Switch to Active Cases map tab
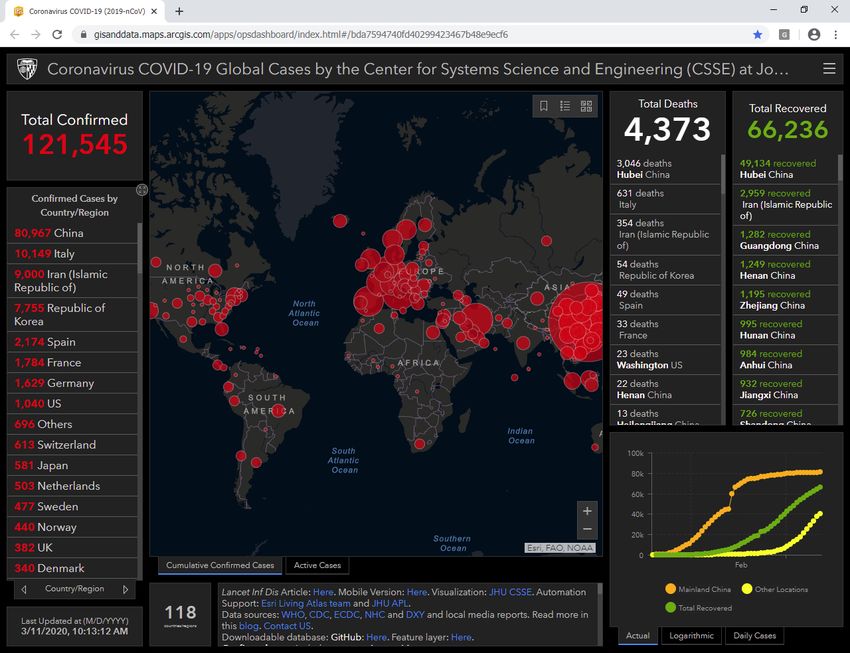The width and height of the screenshot is (850, 653). coord(317,565)
